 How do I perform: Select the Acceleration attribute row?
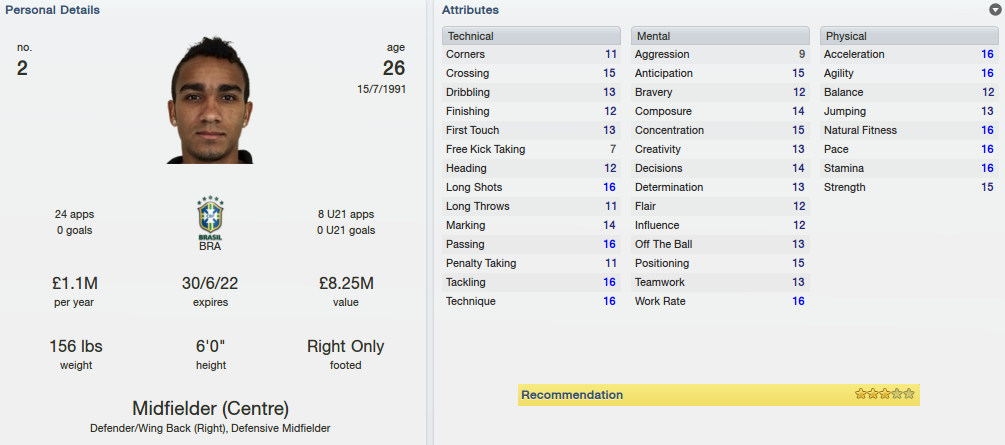tap(909, 55)
